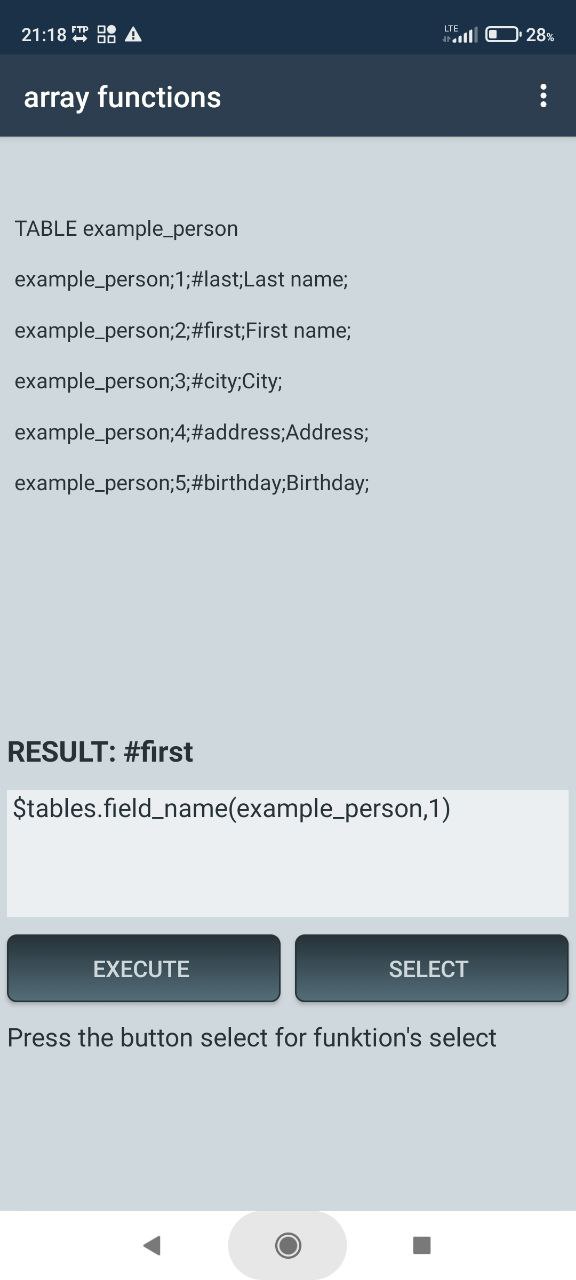Select the #birthday;Birthday row
Screen dimensions: 576x1280
[192, 484]
